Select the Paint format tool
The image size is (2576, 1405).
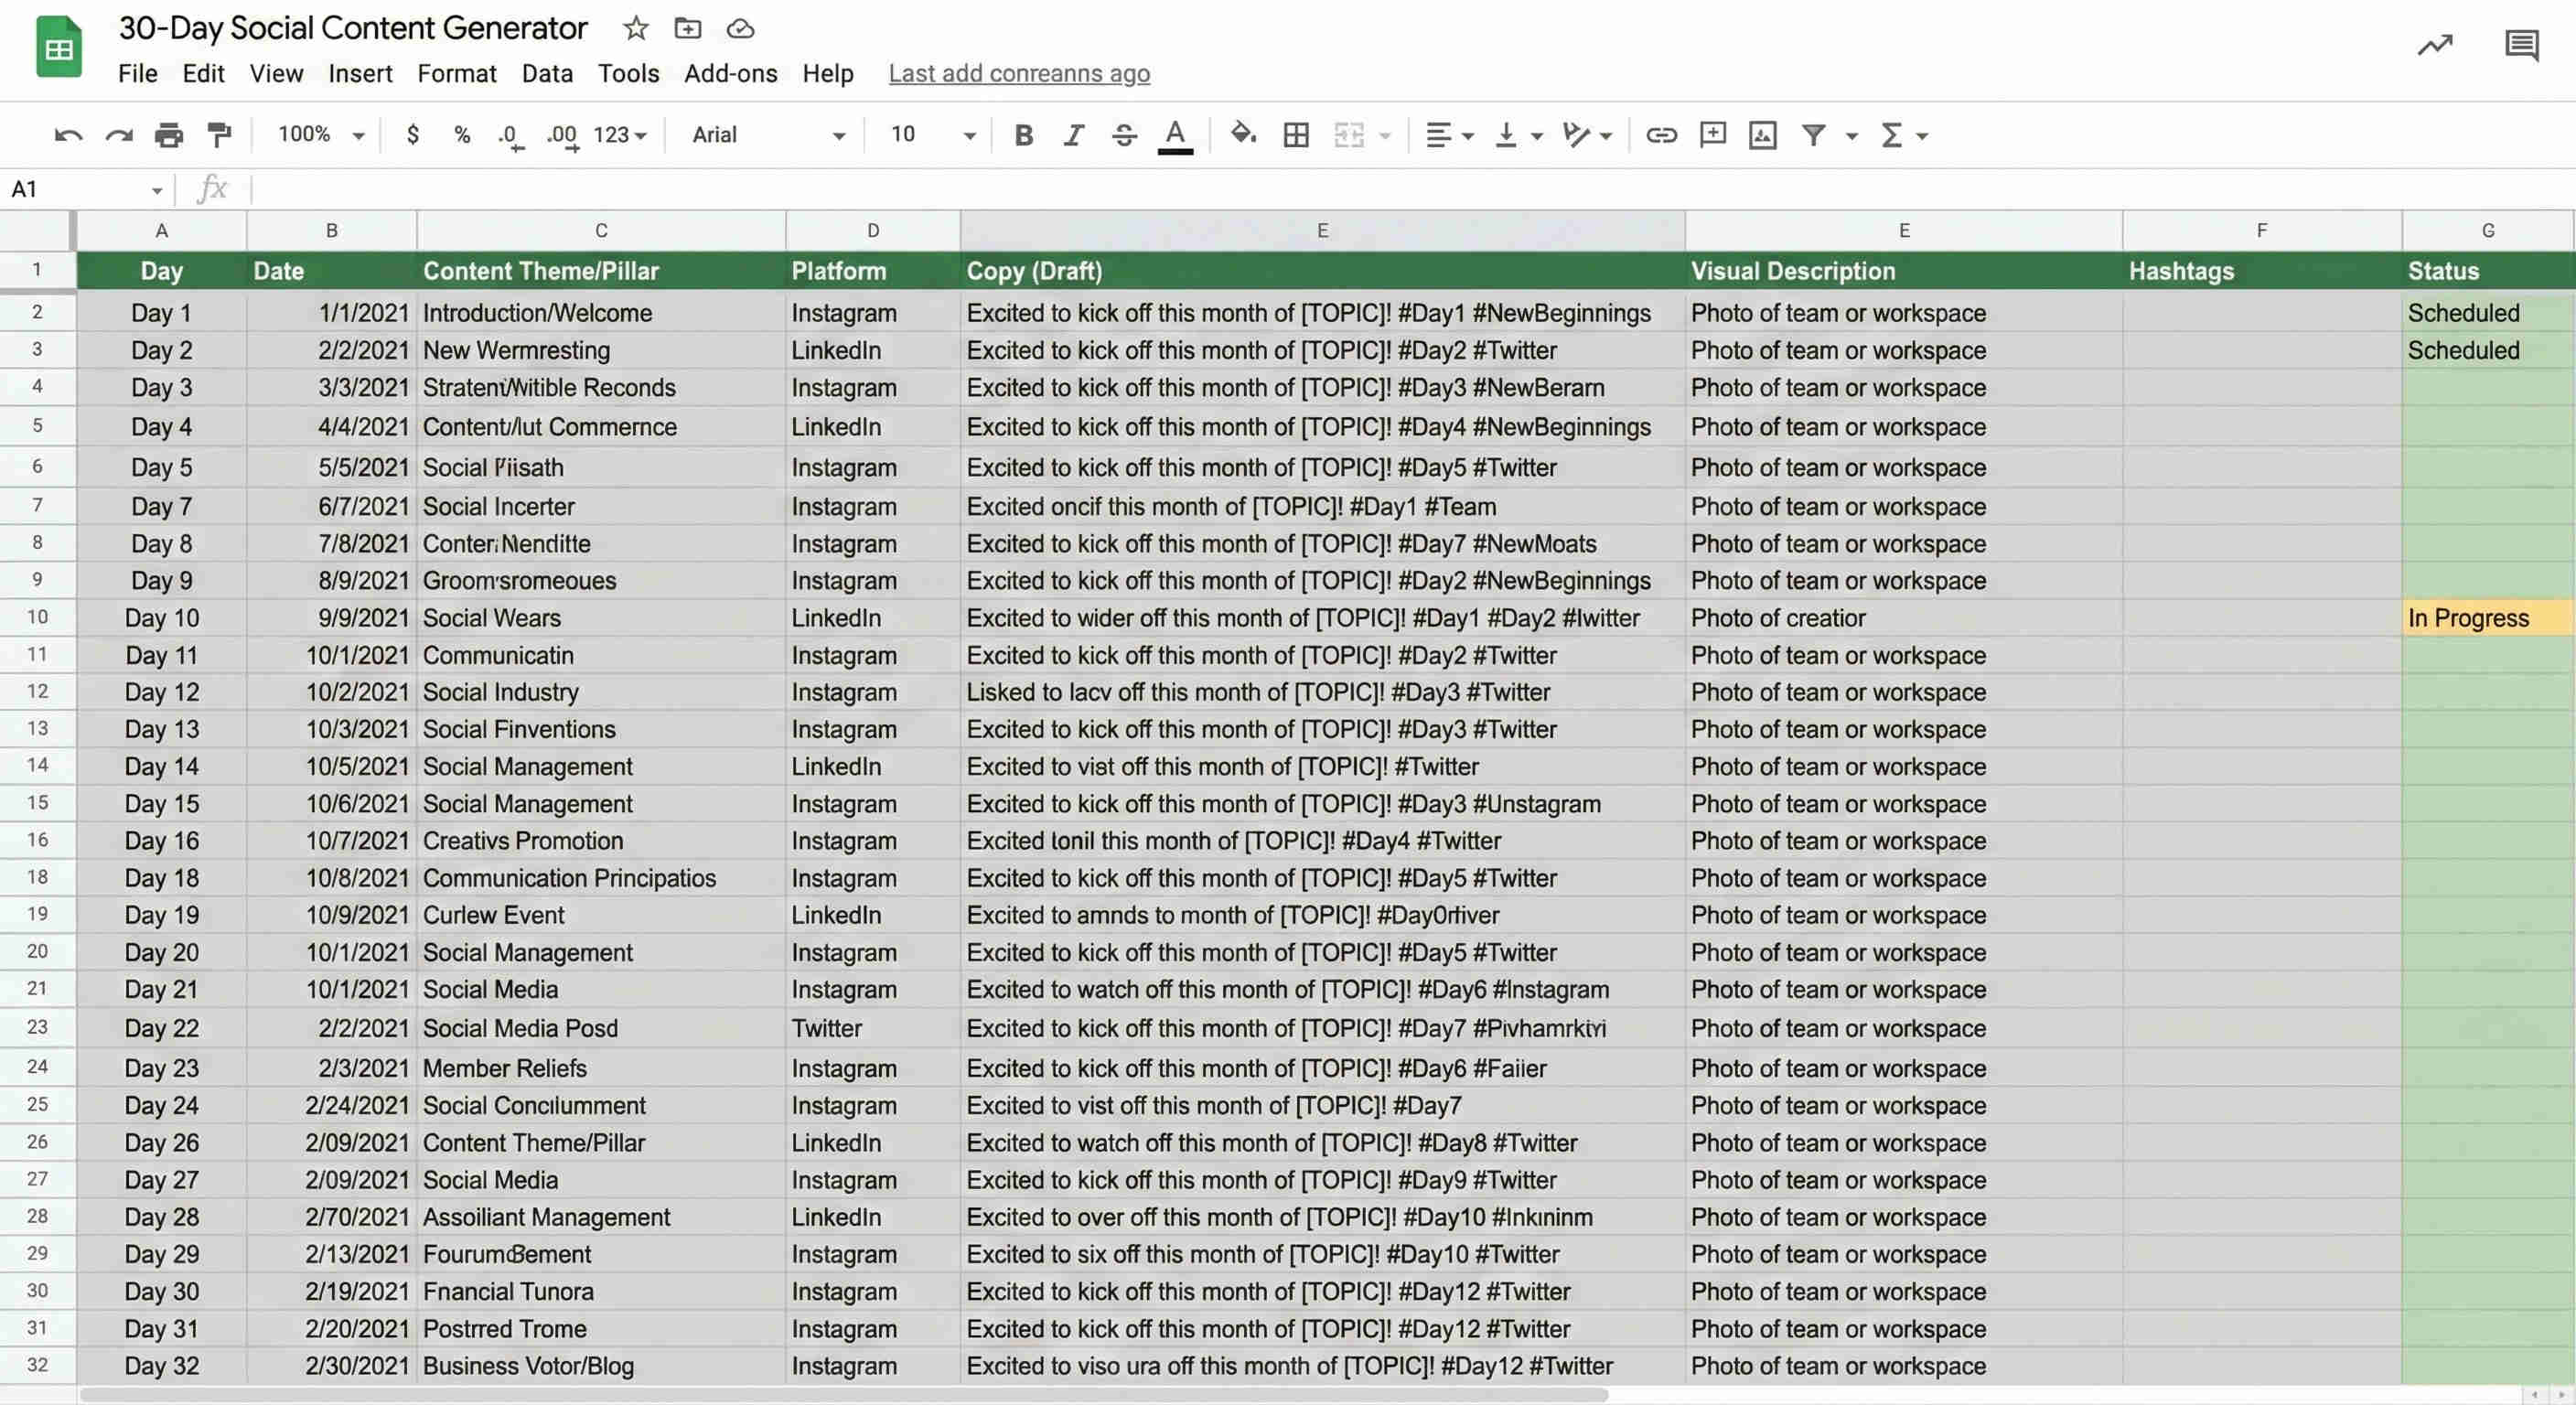click(x=219, y=135)
